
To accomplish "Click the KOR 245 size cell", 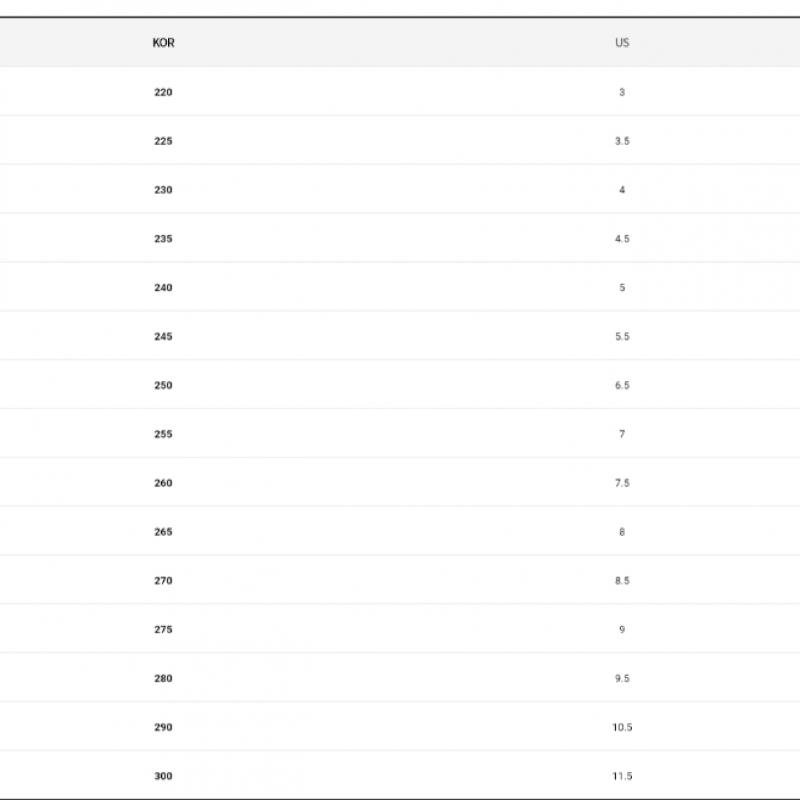I will click(x=163, y=337).
